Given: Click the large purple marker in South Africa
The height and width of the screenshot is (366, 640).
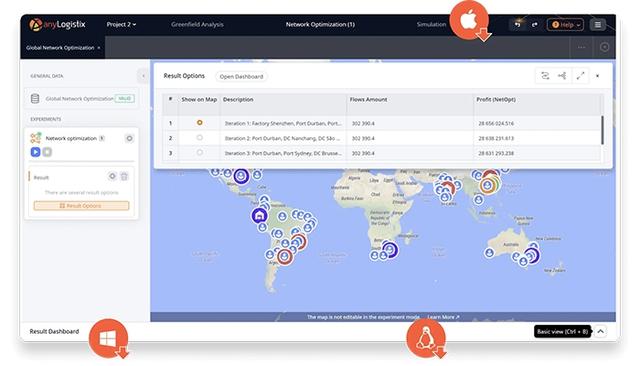Looking at the screenshot, I should 390,249.
